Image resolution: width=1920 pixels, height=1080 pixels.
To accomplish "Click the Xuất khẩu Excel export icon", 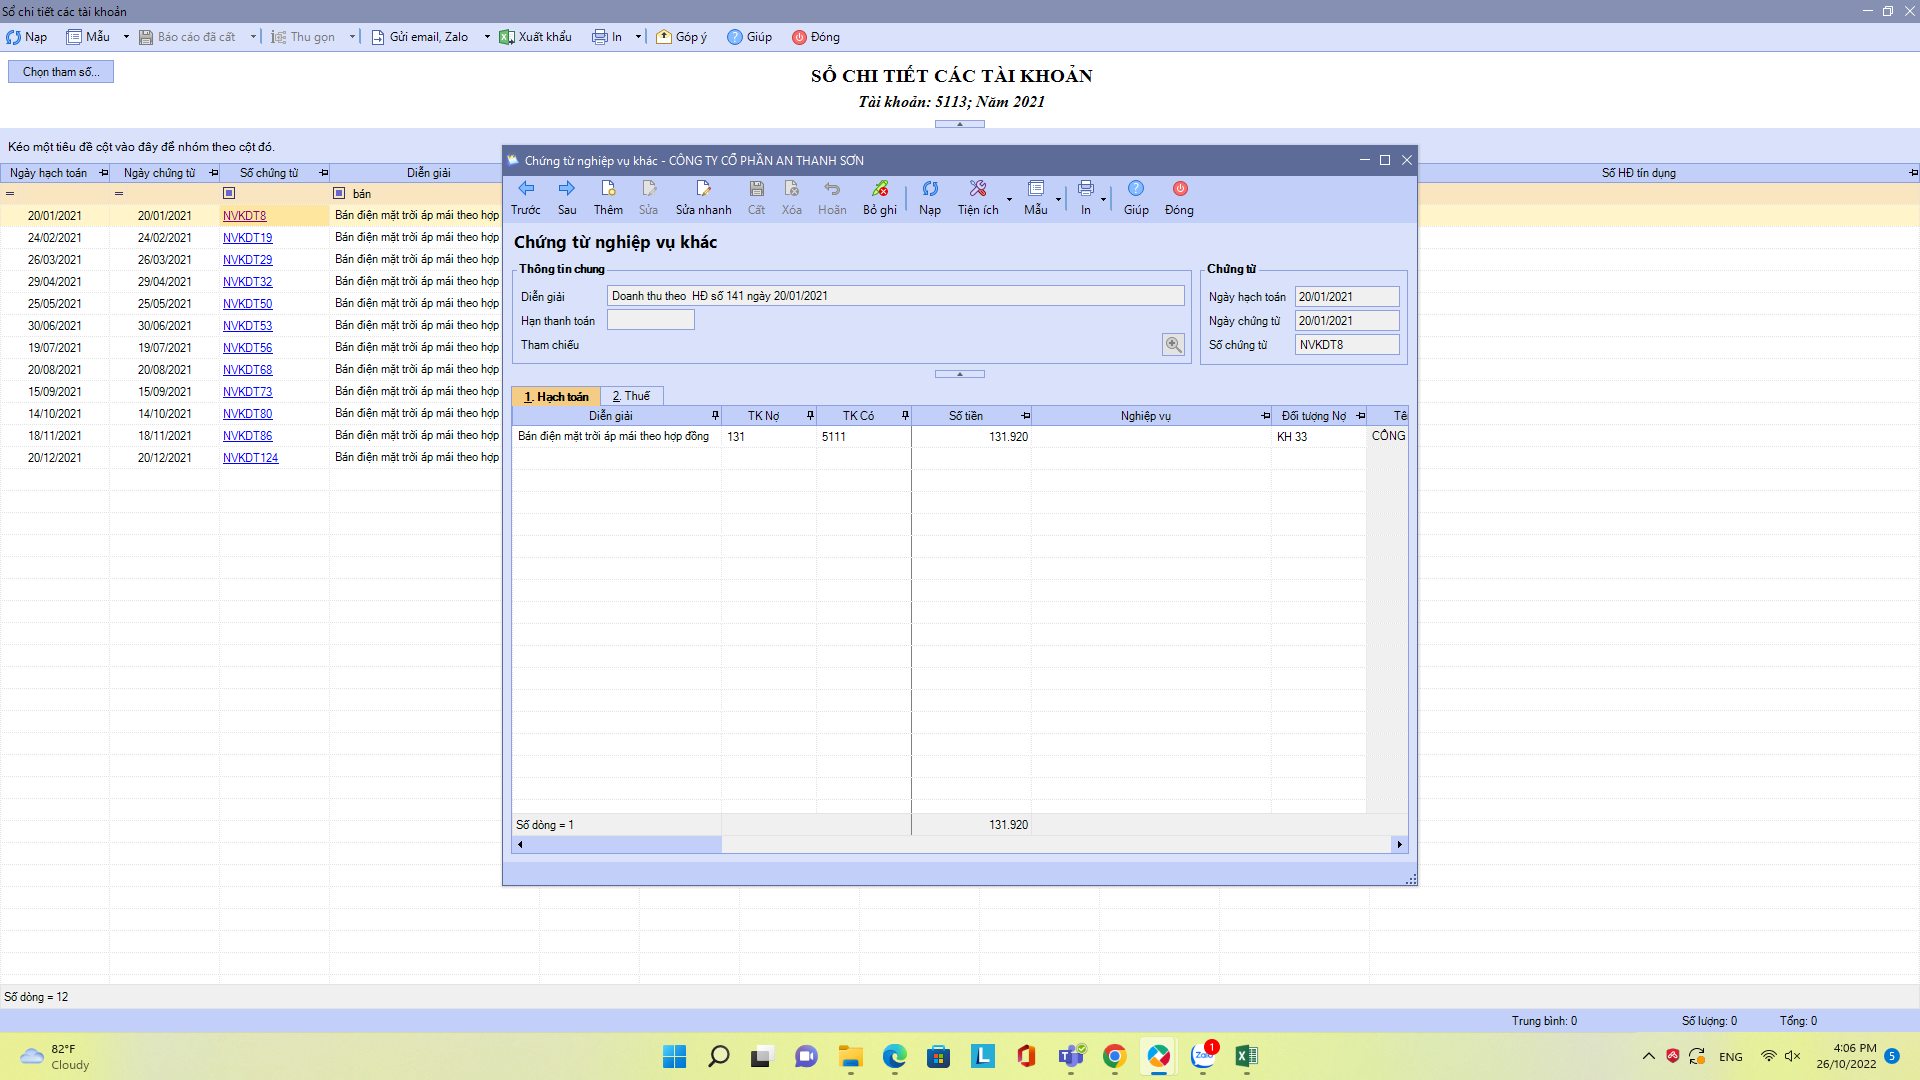I will (x=507, y=37).
